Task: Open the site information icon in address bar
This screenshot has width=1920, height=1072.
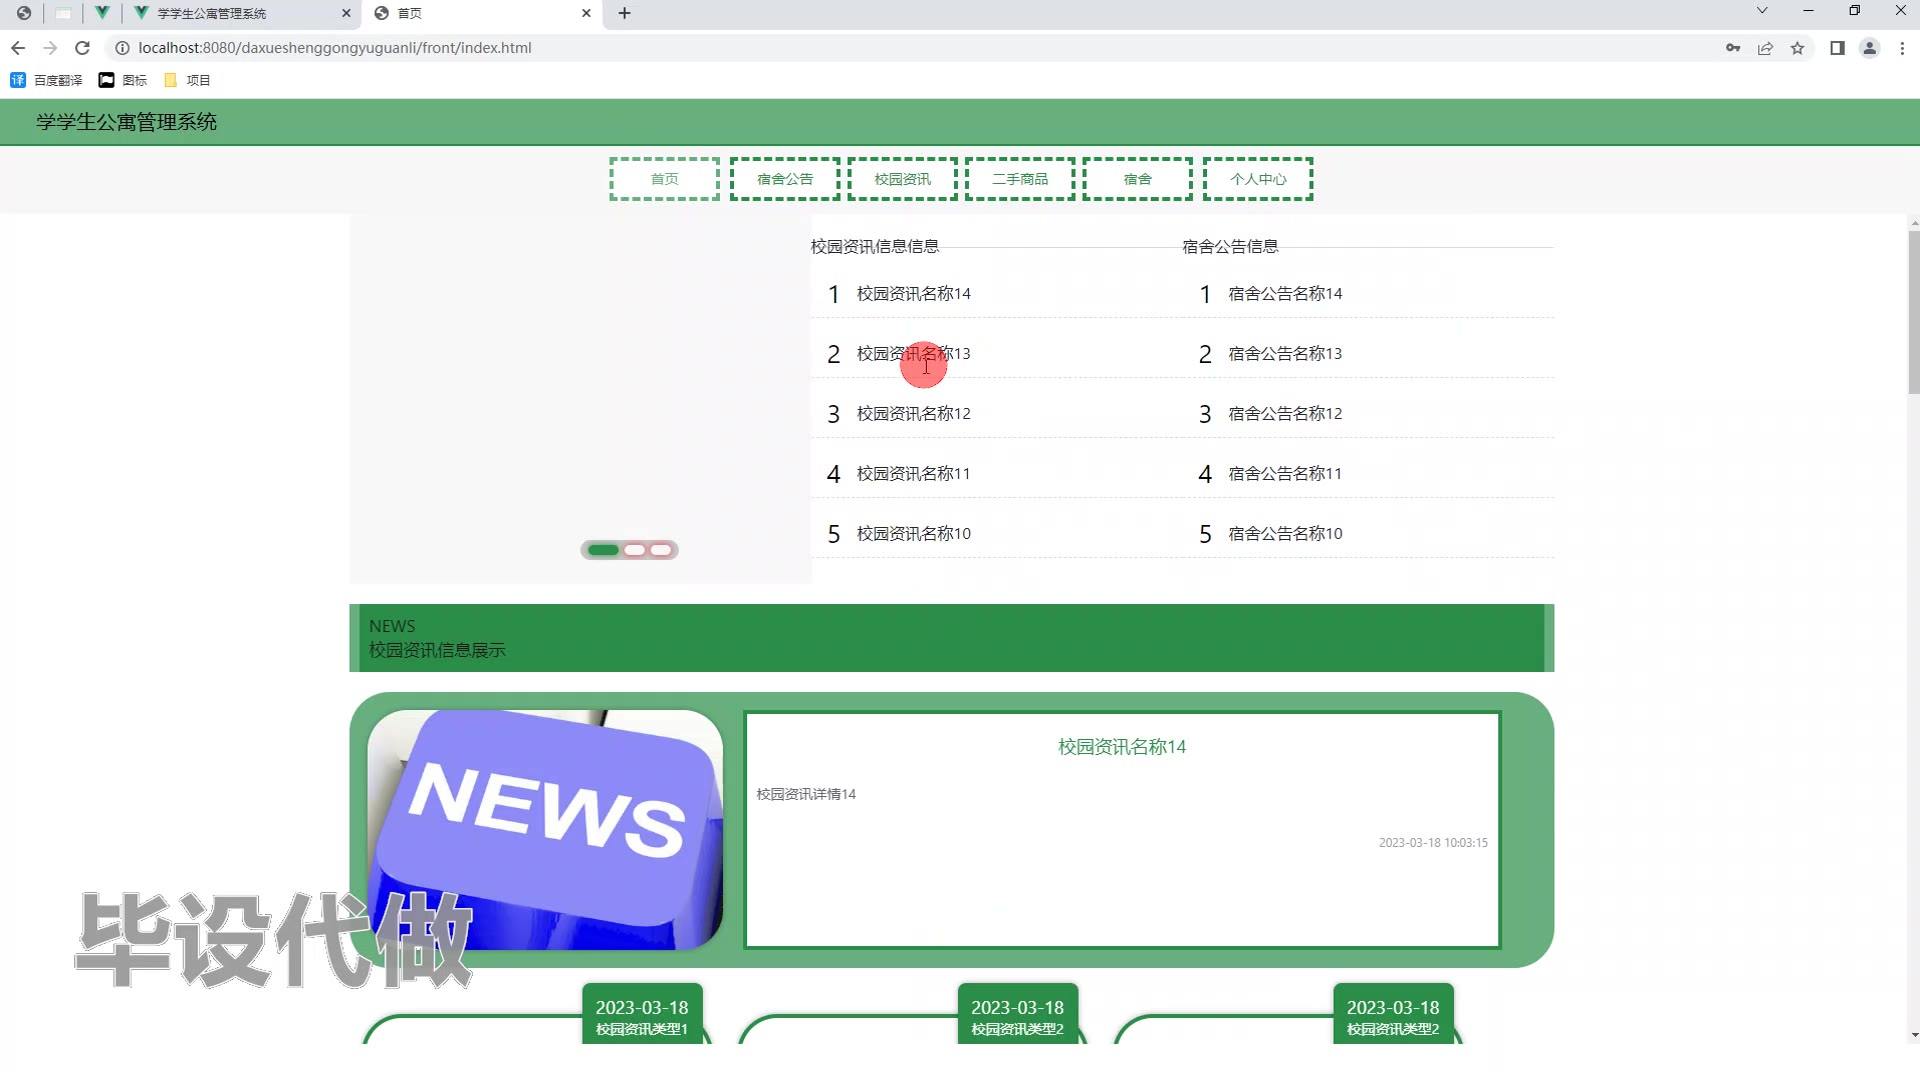Action: pyautogui.click(x=122, y=48)
